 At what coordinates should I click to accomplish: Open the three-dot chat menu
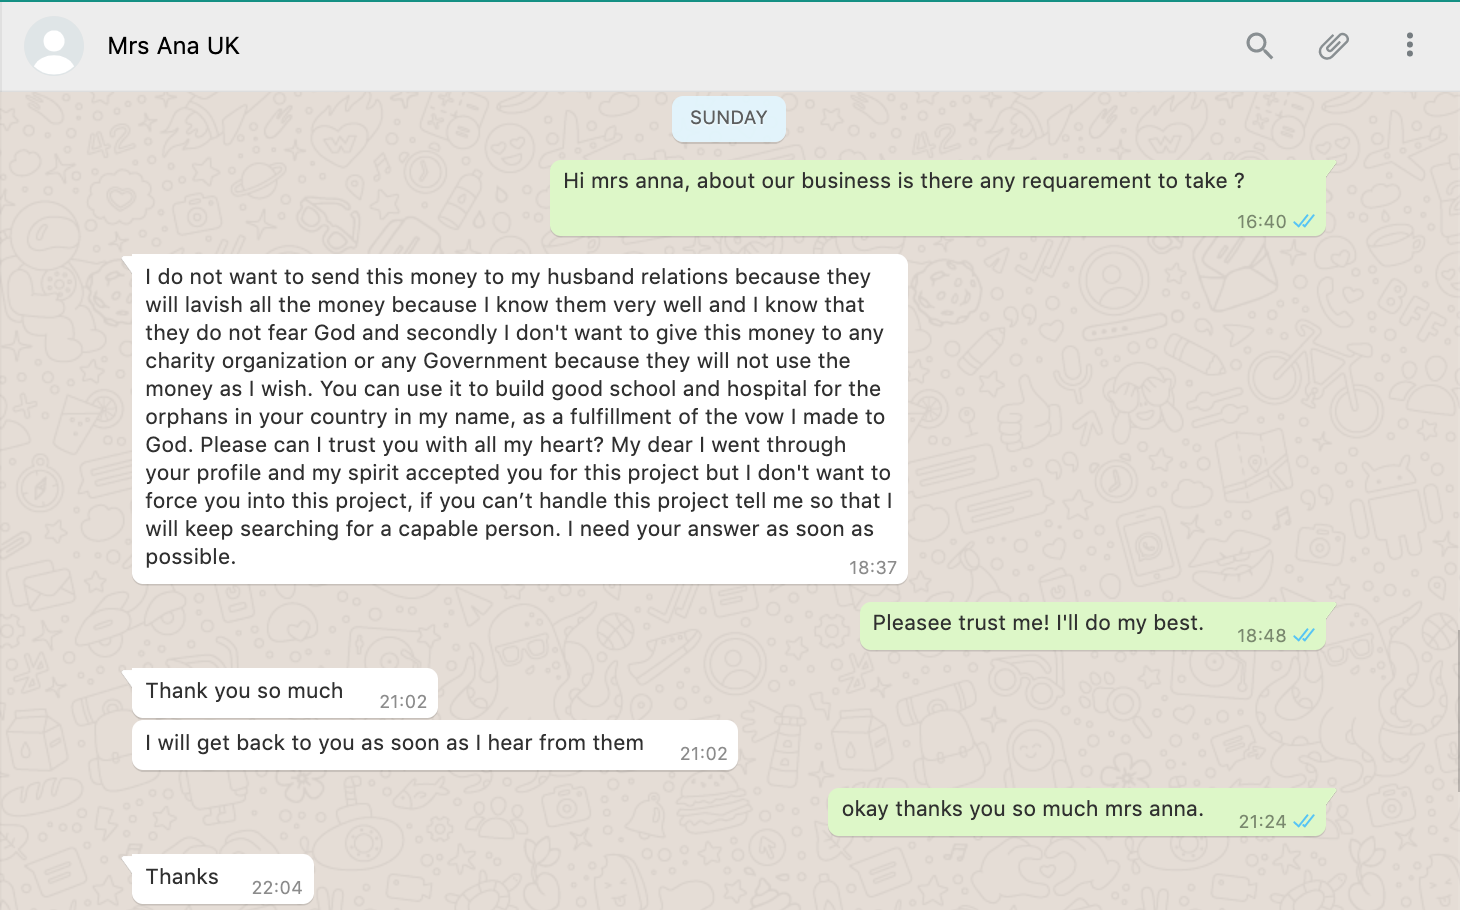[x=1409, y=45]
